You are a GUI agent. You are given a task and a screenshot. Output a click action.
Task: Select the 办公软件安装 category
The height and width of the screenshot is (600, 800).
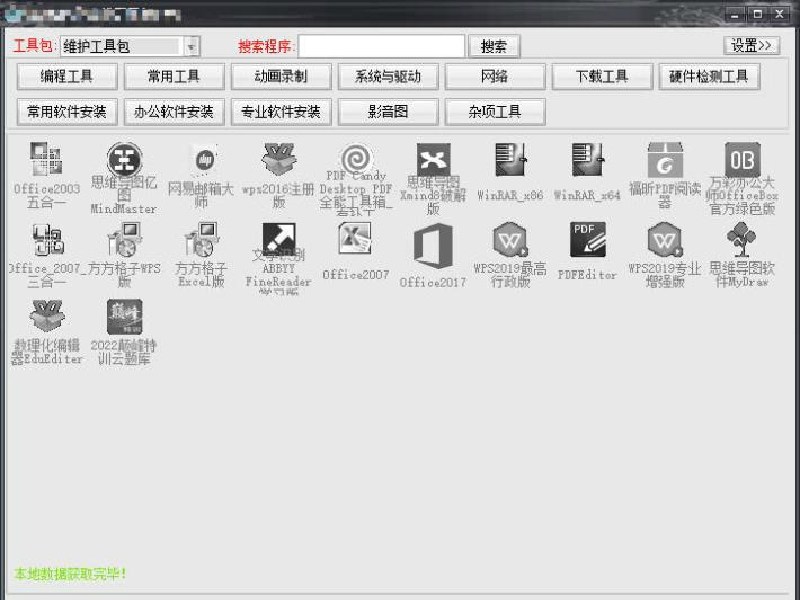coord(174,112)
